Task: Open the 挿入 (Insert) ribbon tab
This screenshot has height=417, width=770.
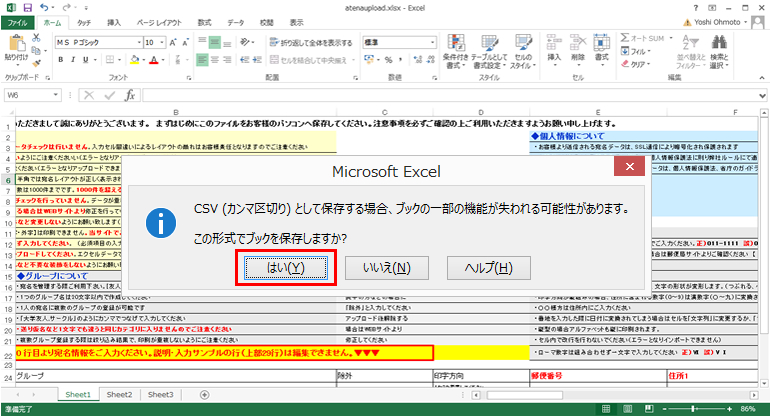Action: coord(114,21)
